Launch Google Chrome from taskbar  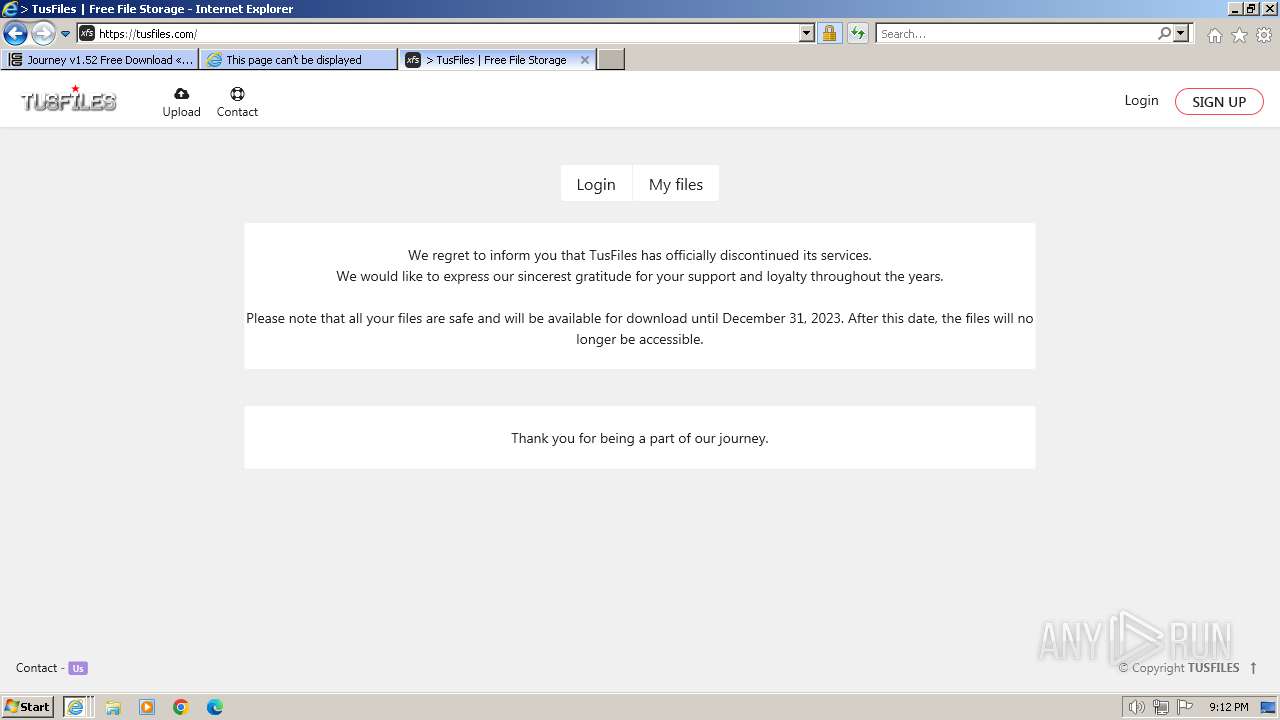click(181, 707)
